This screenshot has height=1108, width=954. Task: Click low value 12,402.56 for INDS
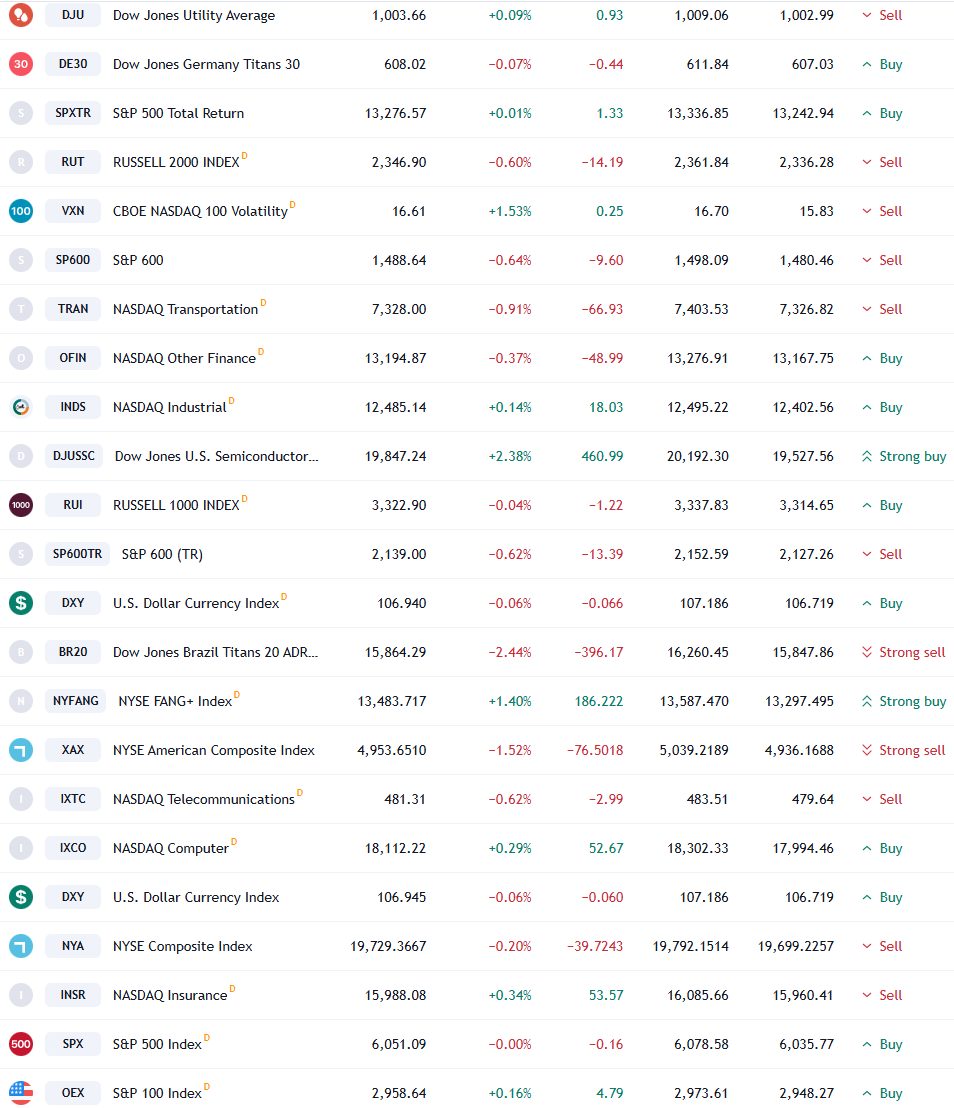tap(803, 408)
